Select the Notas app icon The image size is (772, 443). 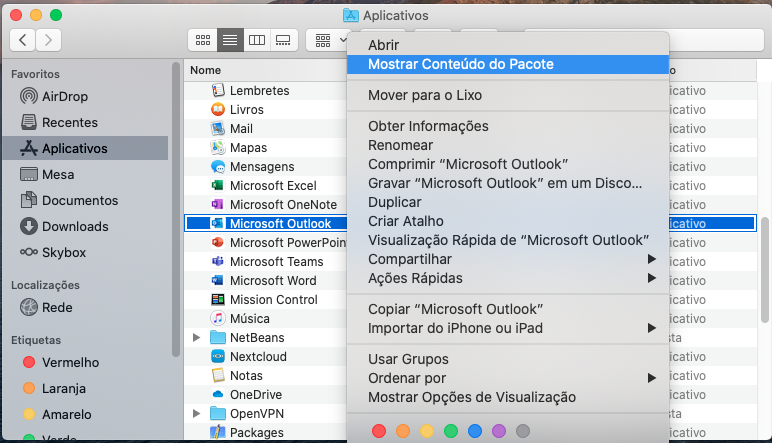pos(218,376)
